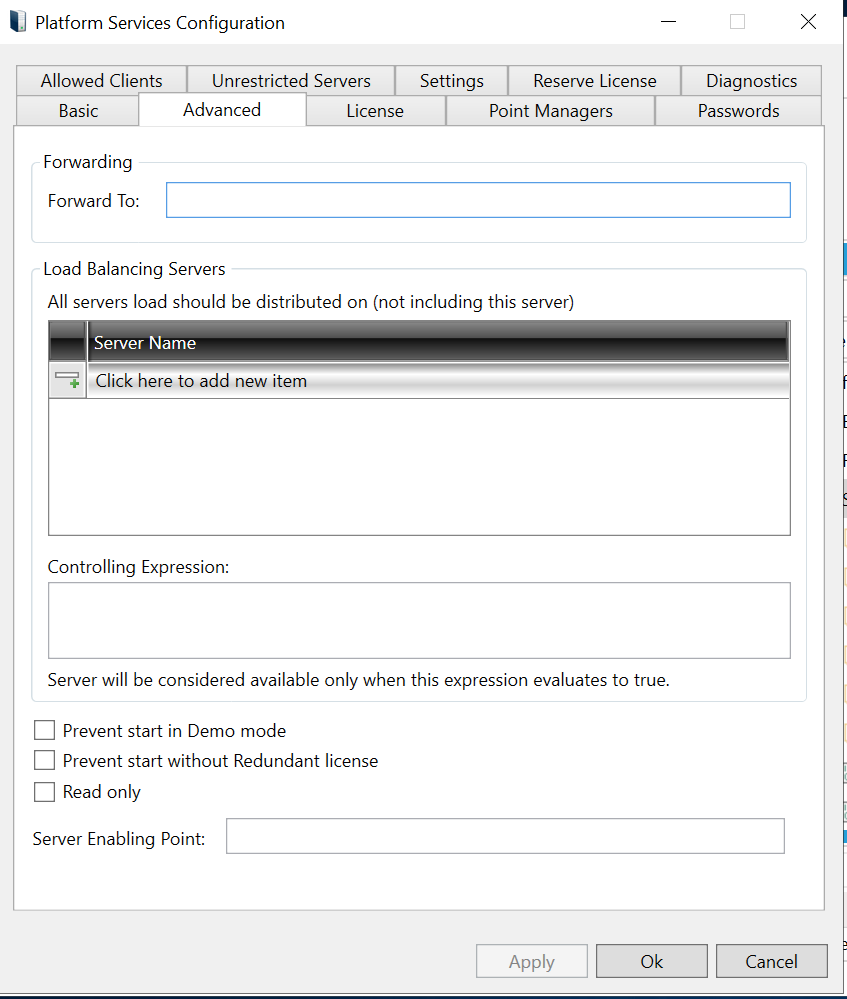Select the Reserve License tab

click(x=594, y=81)
